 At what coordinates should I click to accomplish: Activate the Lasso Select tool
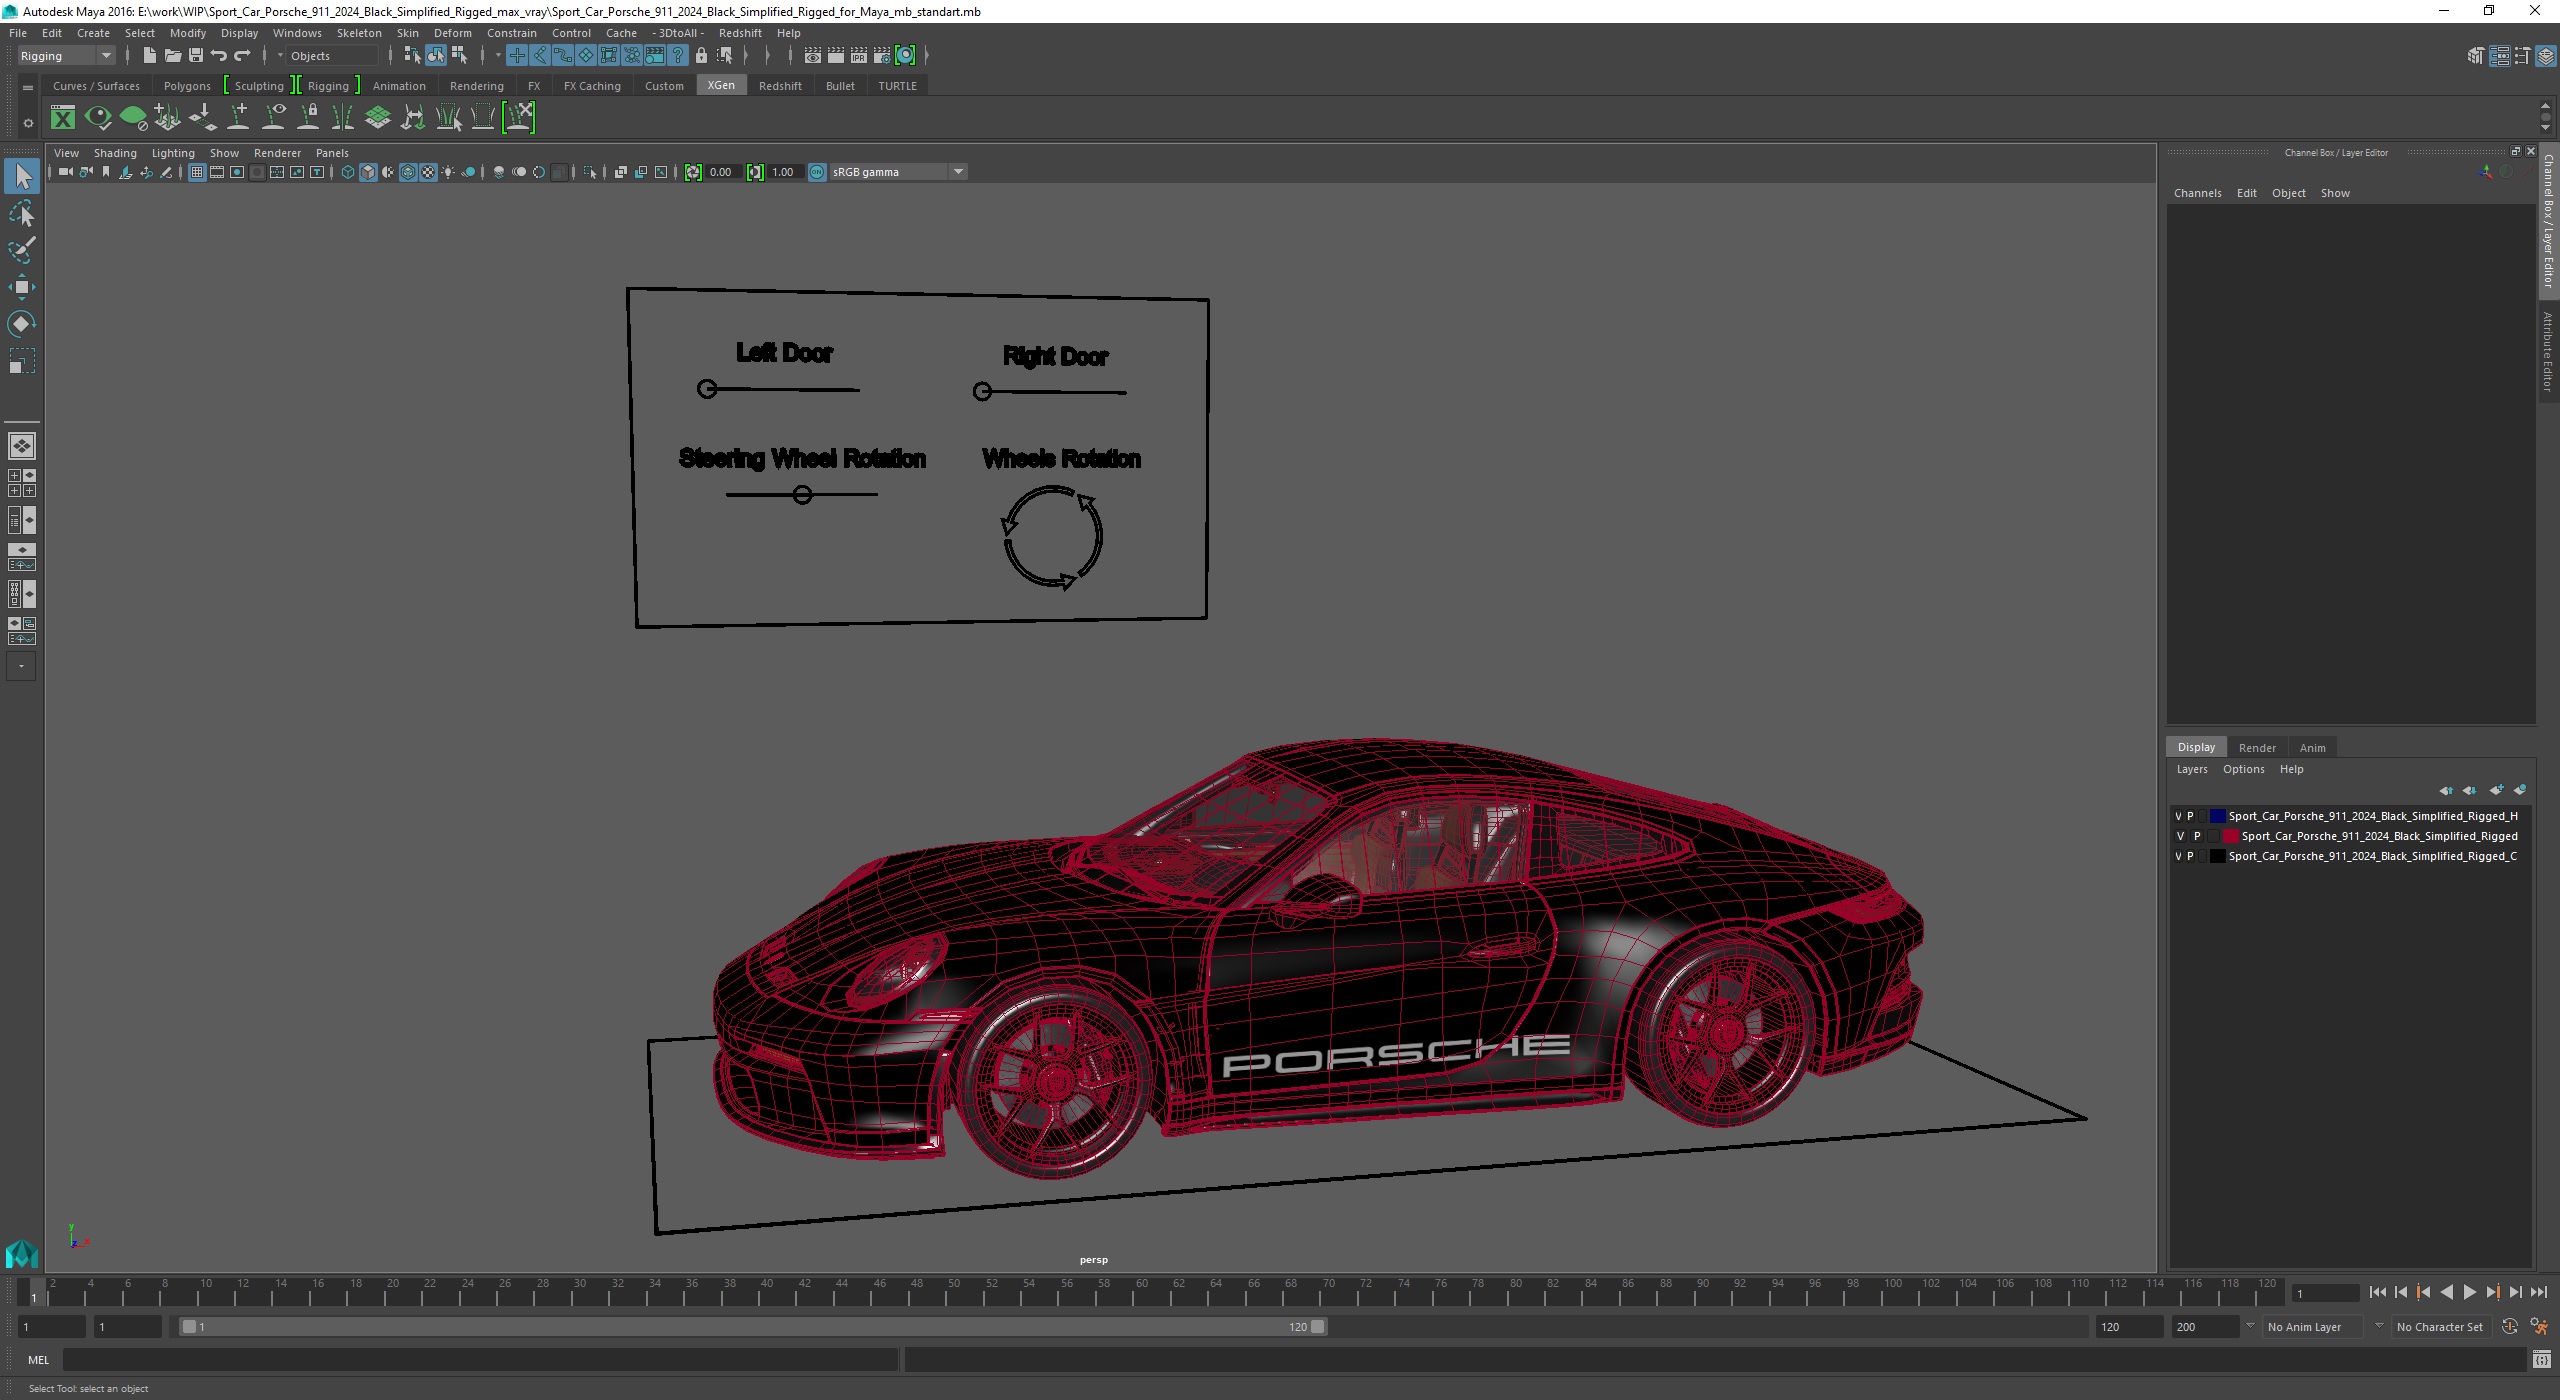click(22, 214)
